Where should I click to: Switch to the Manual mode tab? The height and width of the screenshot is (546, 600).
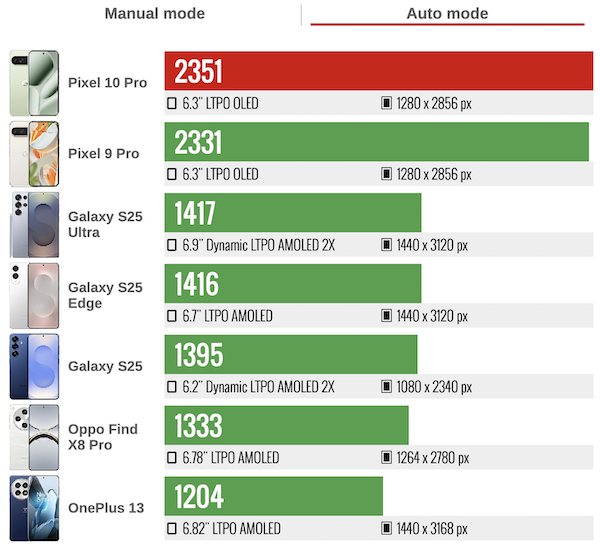point(154,14)
